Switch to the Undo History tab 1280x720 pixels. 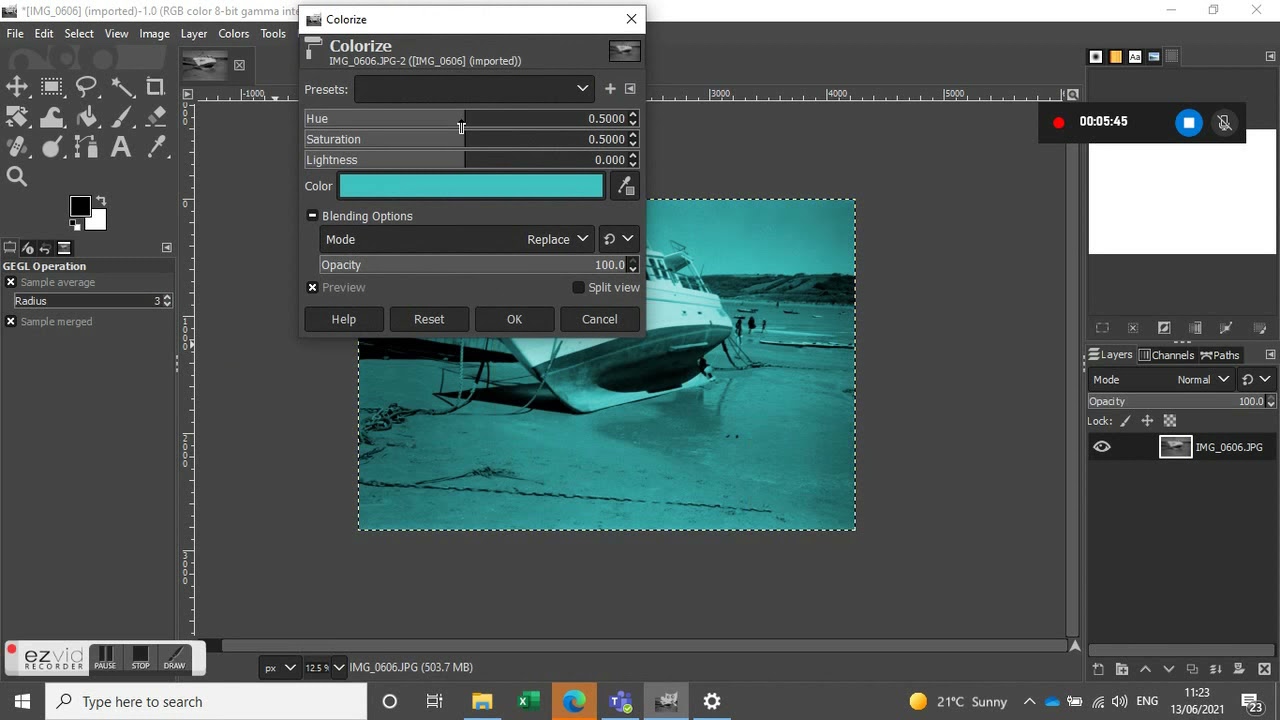point(46,248)
